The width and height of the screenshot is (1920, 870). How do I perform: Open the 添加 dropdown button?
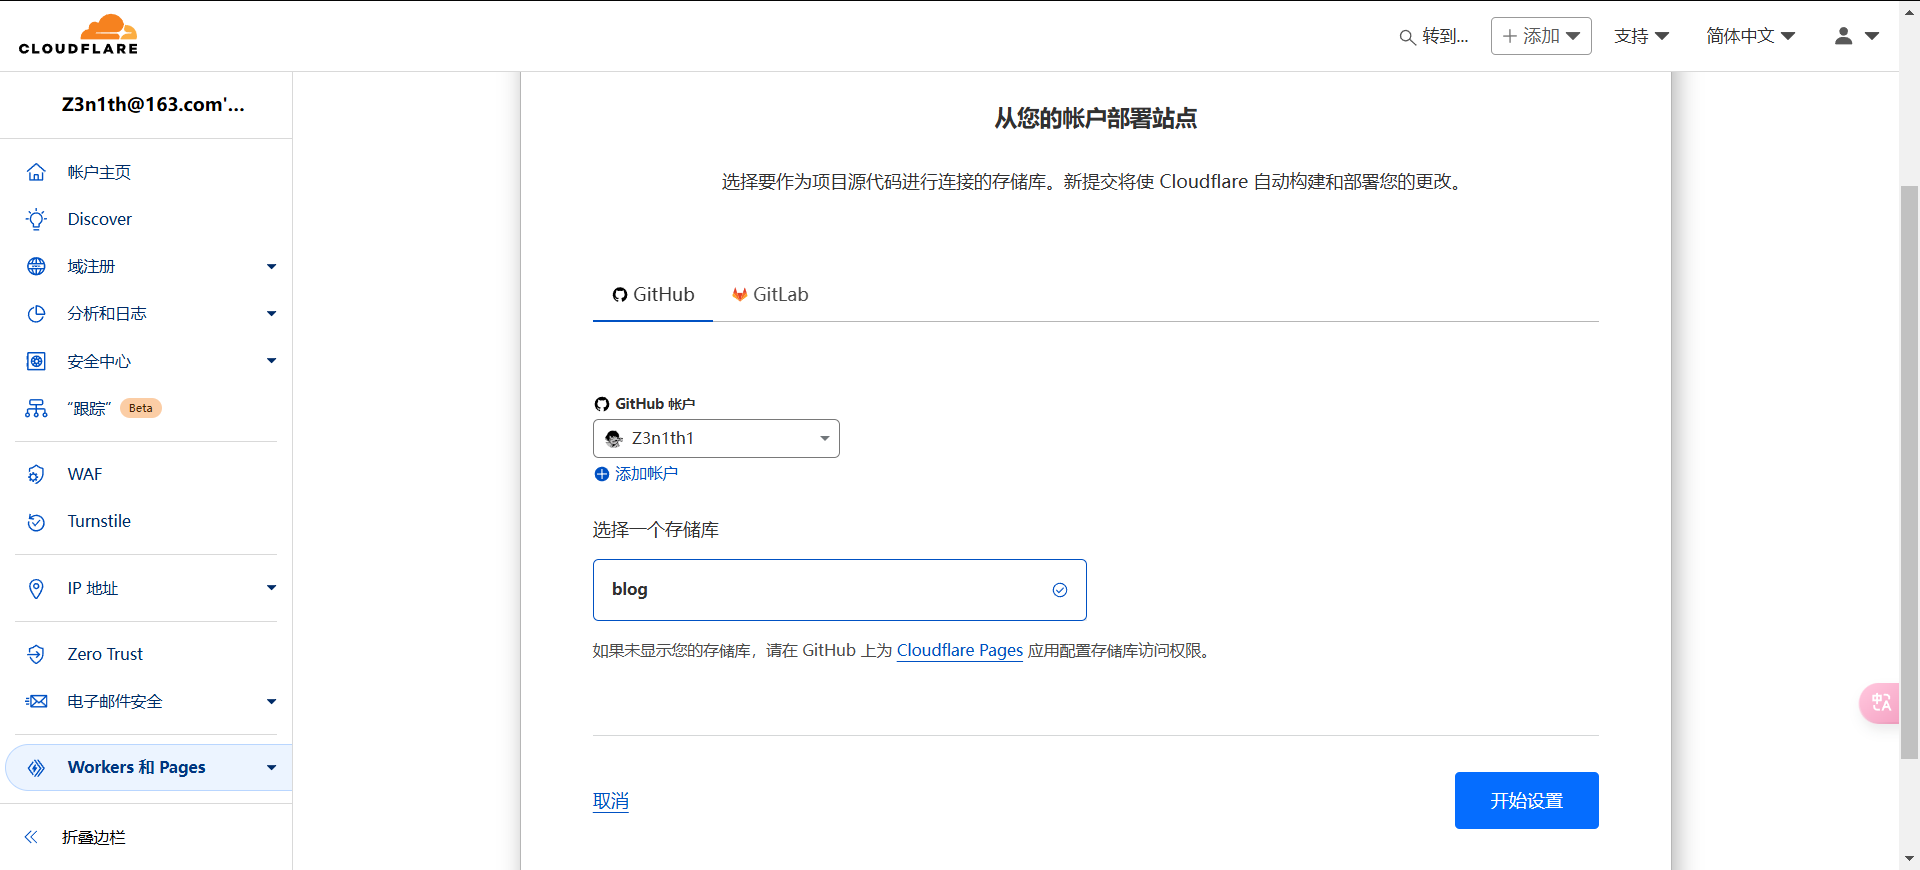1541,36
